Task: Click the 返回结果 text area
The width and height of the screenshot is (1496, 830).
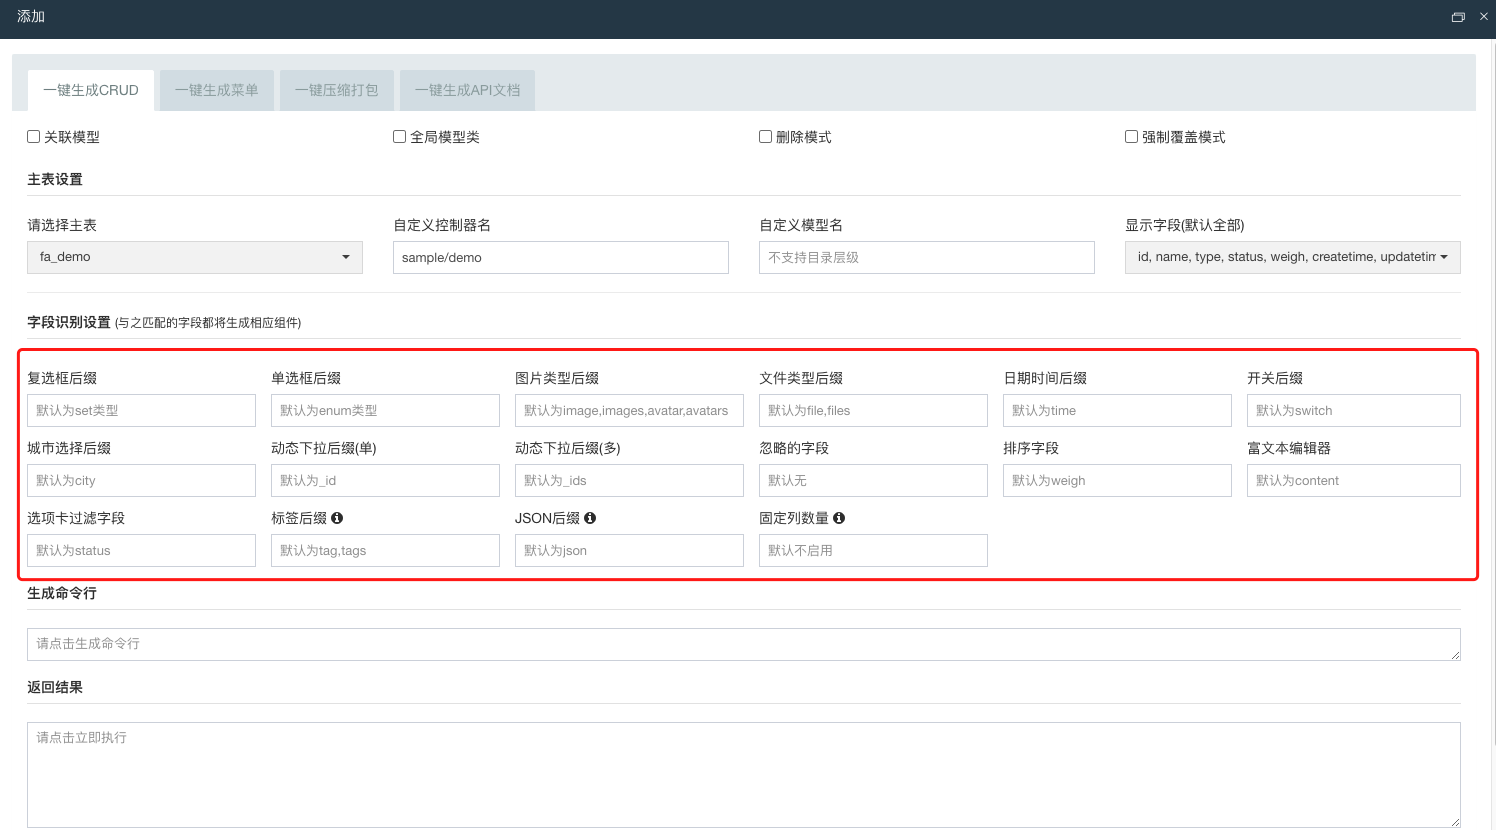Action: tap(744, 775)
